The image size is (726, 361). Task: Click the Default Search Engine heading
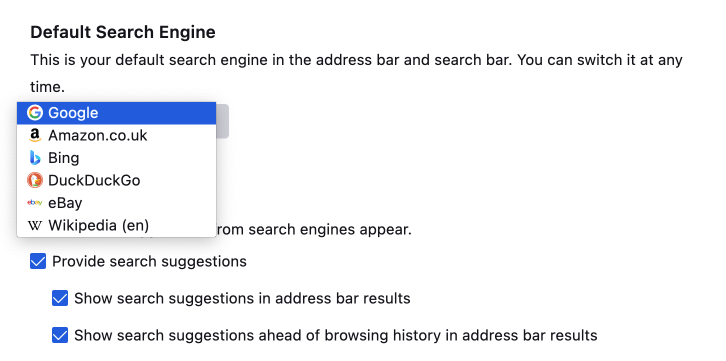pyautogui.click(x=123, y=32)
